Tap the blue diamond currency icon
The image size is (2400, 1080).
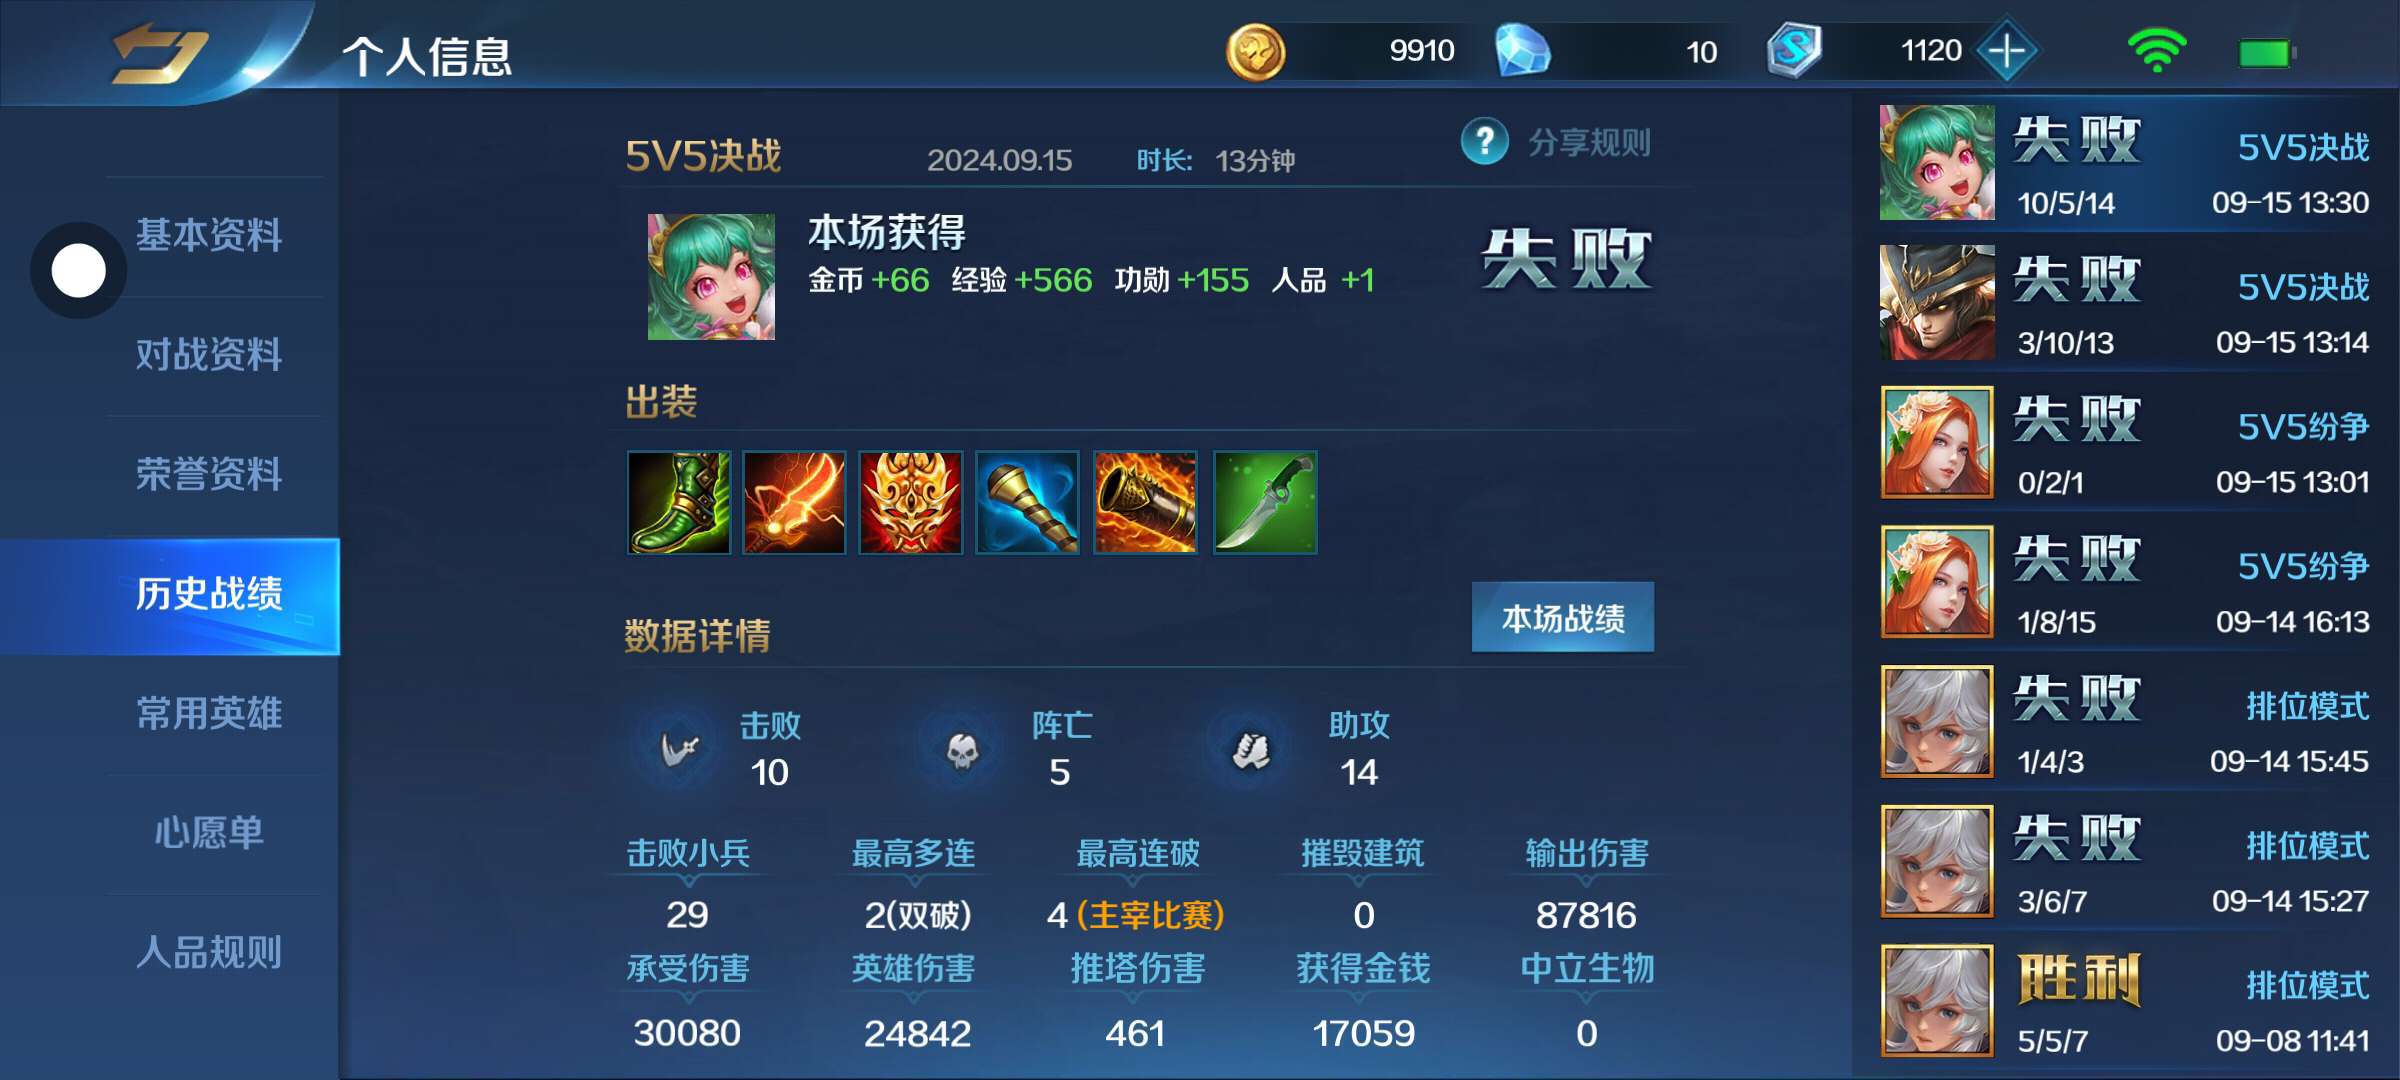point(1522,52)
